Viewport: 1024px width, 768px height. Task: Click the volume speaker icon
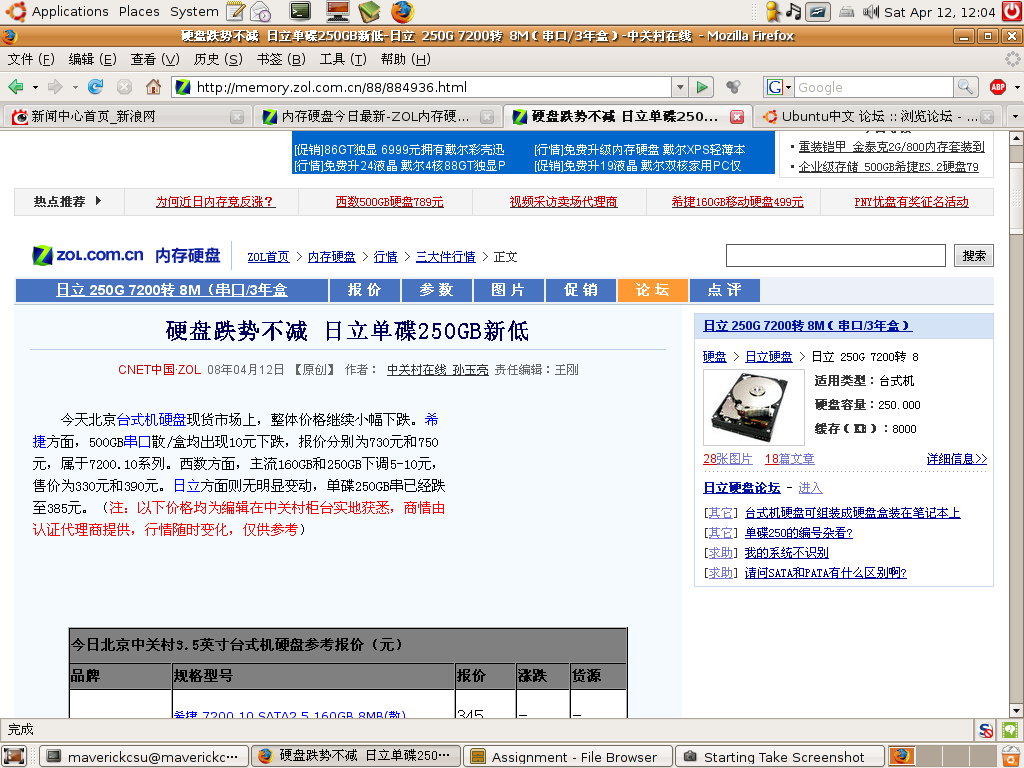click(x=870, y=12)
